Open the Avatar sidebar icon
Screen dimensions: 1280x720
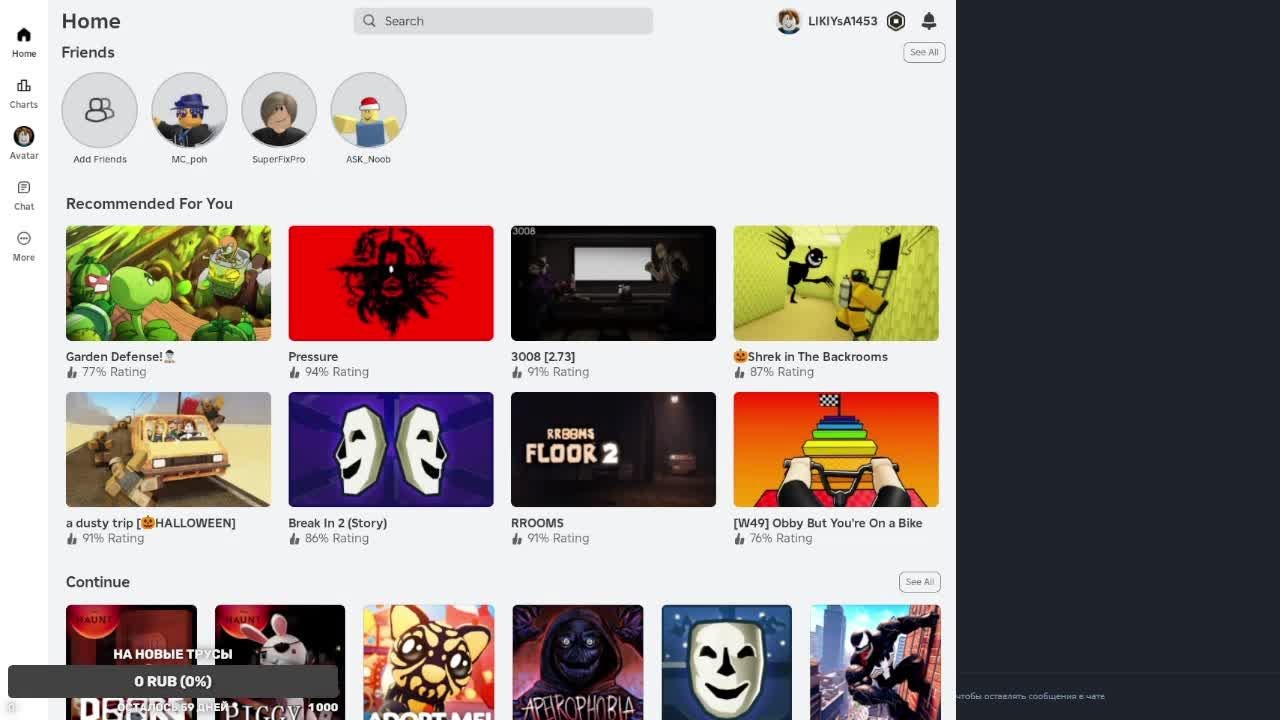point(24,136)
